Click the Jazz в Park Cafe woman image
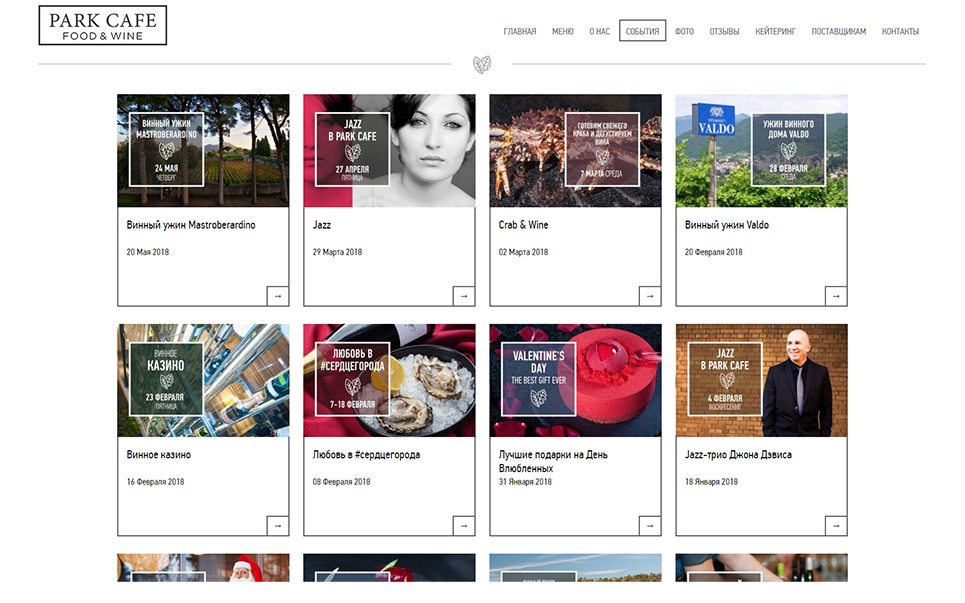965x603 pixels. (x=390, y=151)
